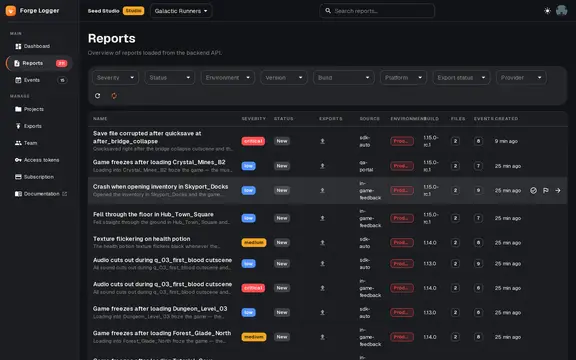Click the Access tokens key icon
Viewport: 576px width, 360px height.
18,160
